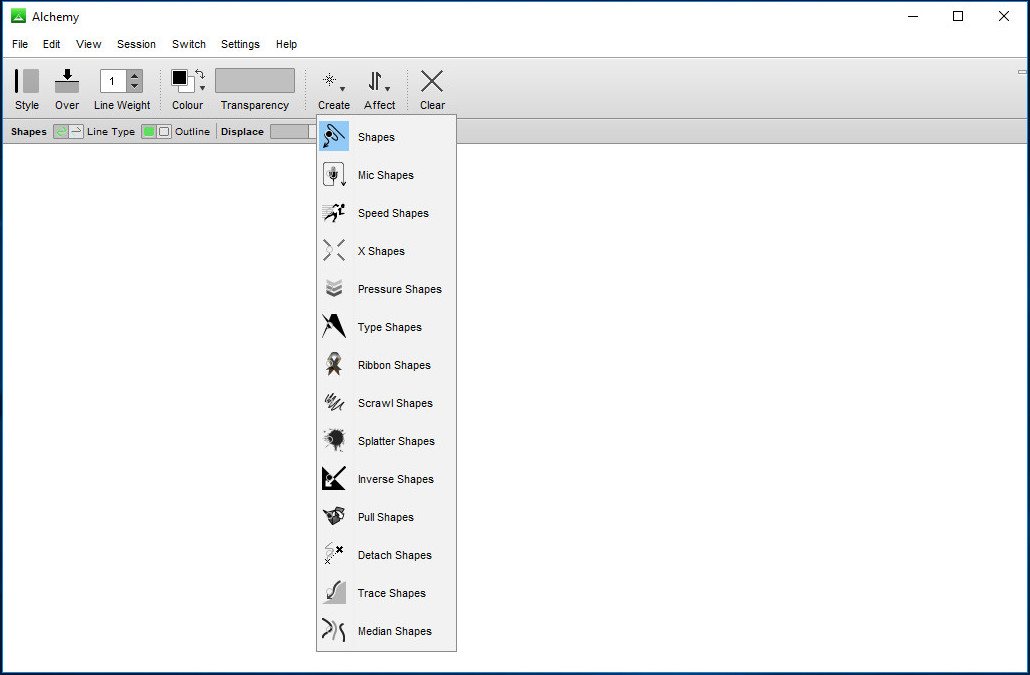
Task: Click the "Displace" label text
Action: 242,131
